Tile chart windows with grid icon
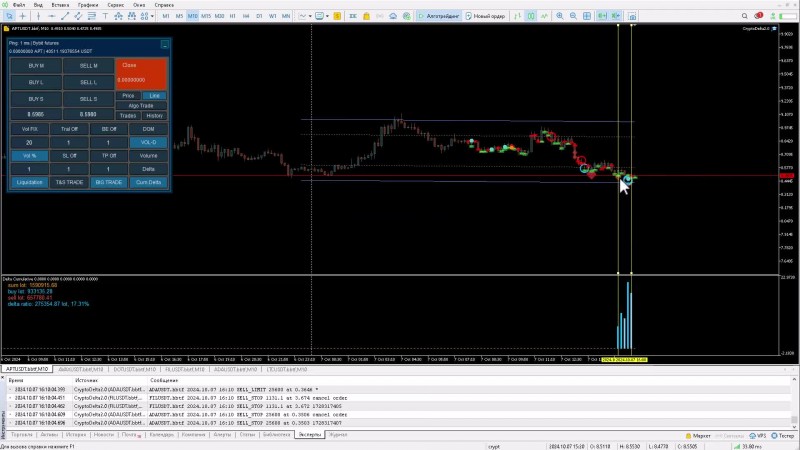The width and height of the screenshot is (800, 450). [x=587, y=16]
